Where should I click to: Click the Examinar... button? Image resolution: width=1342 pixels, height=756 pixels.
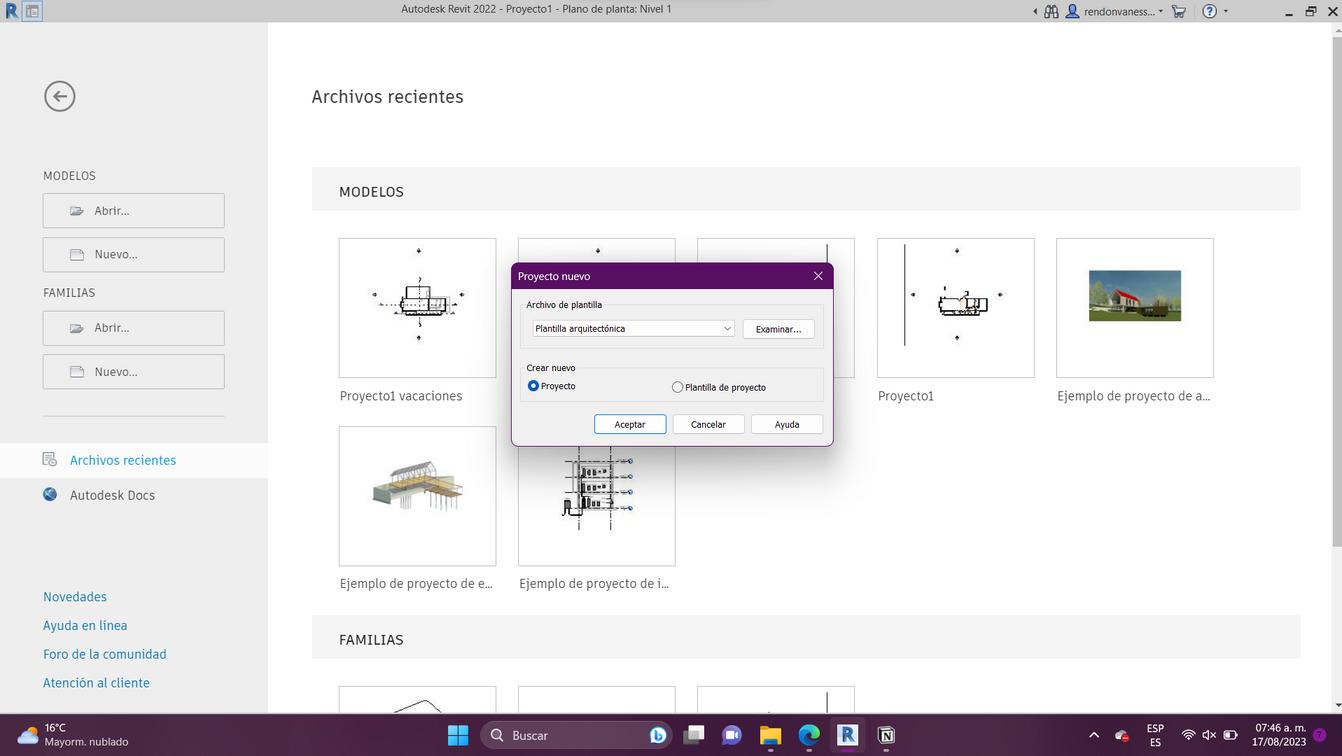coord(778,329)
